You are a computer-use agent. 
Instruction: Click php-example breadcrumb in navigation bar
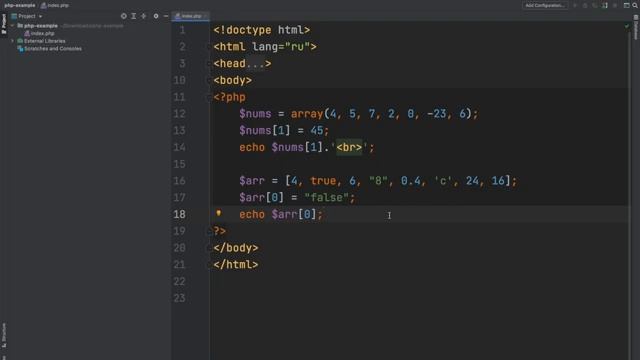pos(20,5)
